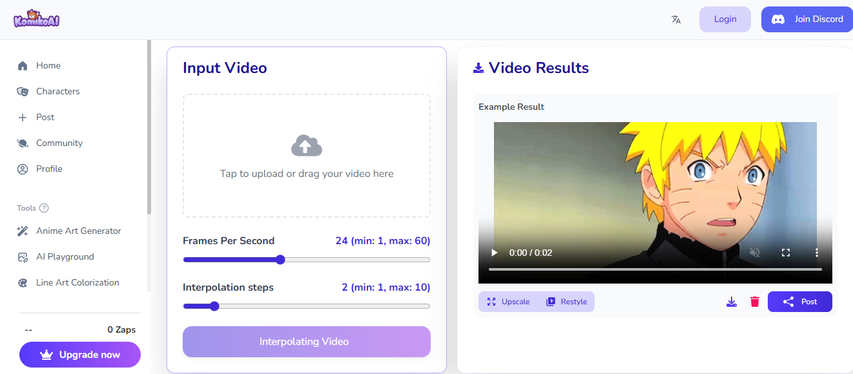Click the '0:00 / 0:02' time display
Viewport: 853px width, 374px height.
point(530,253)
